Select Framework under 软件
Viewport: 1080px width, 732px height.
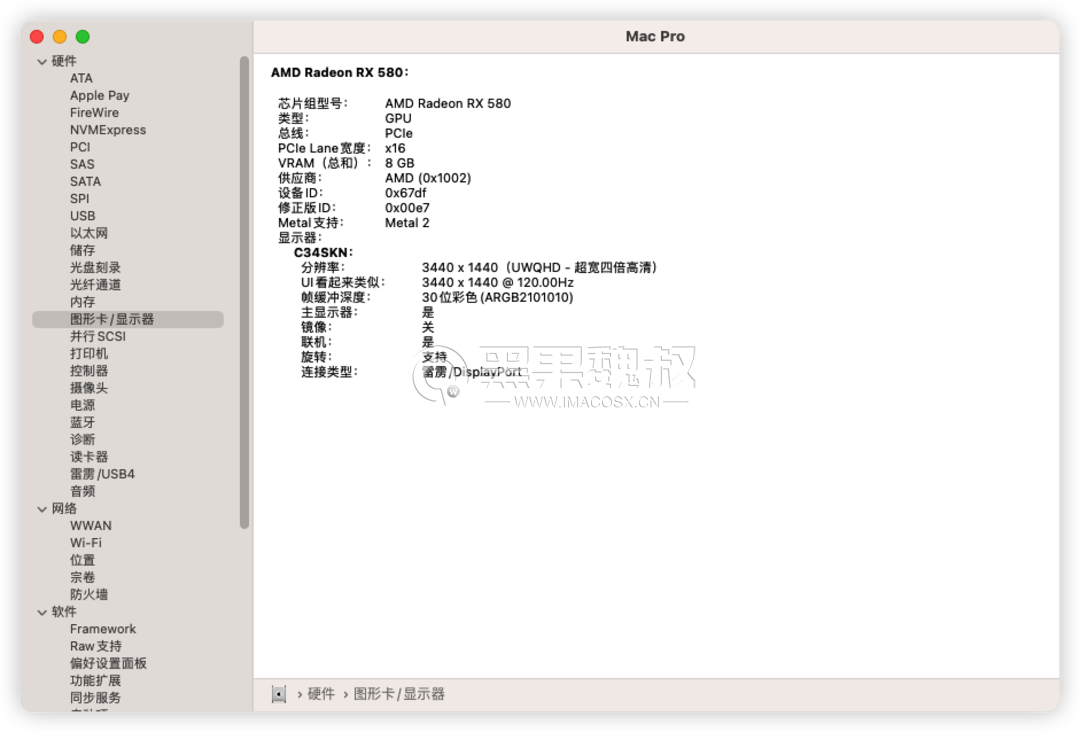(x=103, y=629)
